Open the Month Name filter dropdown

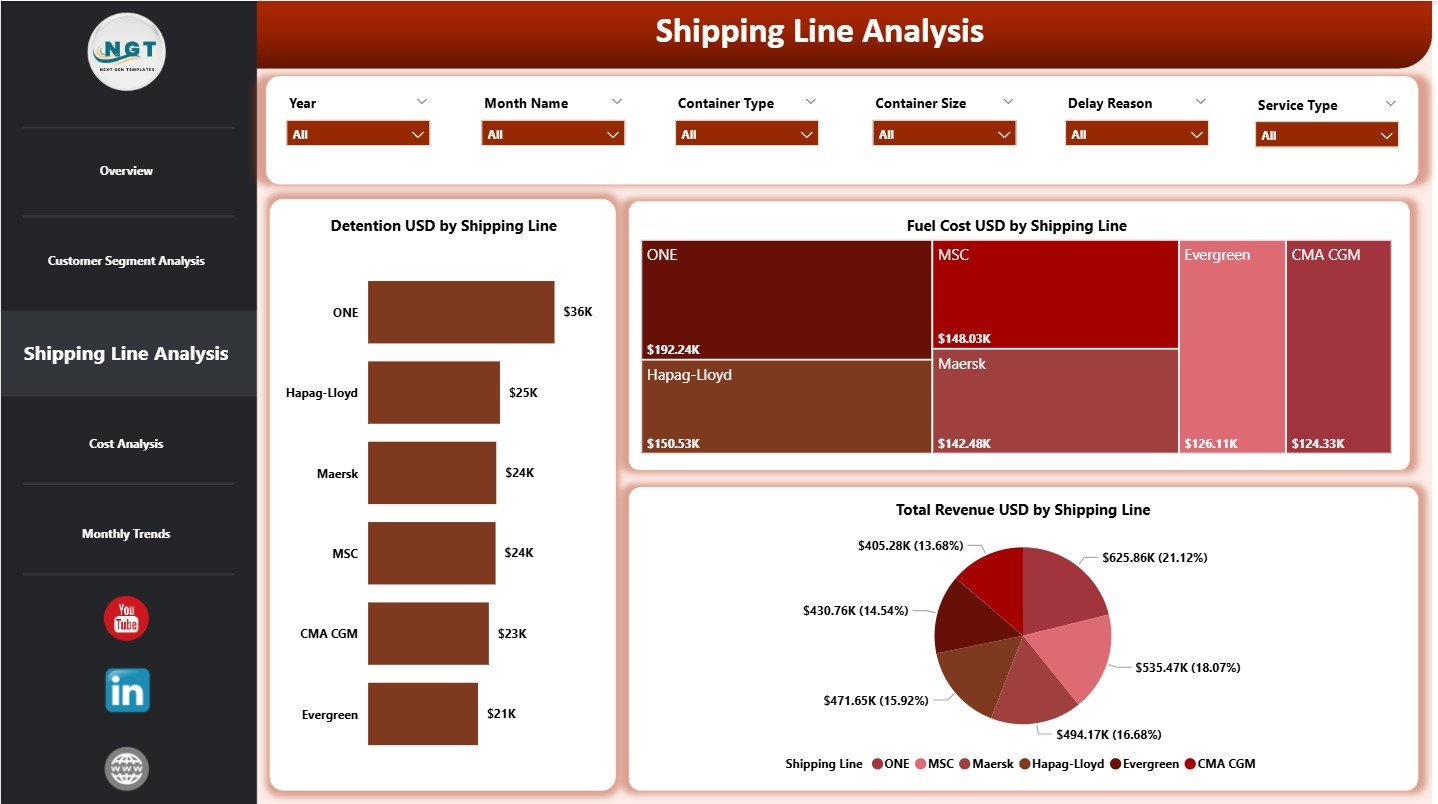(x=552, y=133)
